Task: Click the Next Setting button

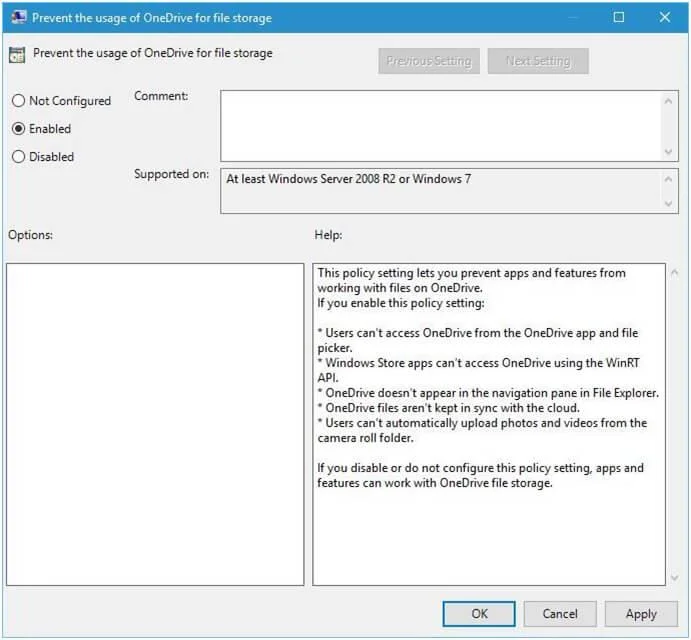Action: tap(538, 61)
